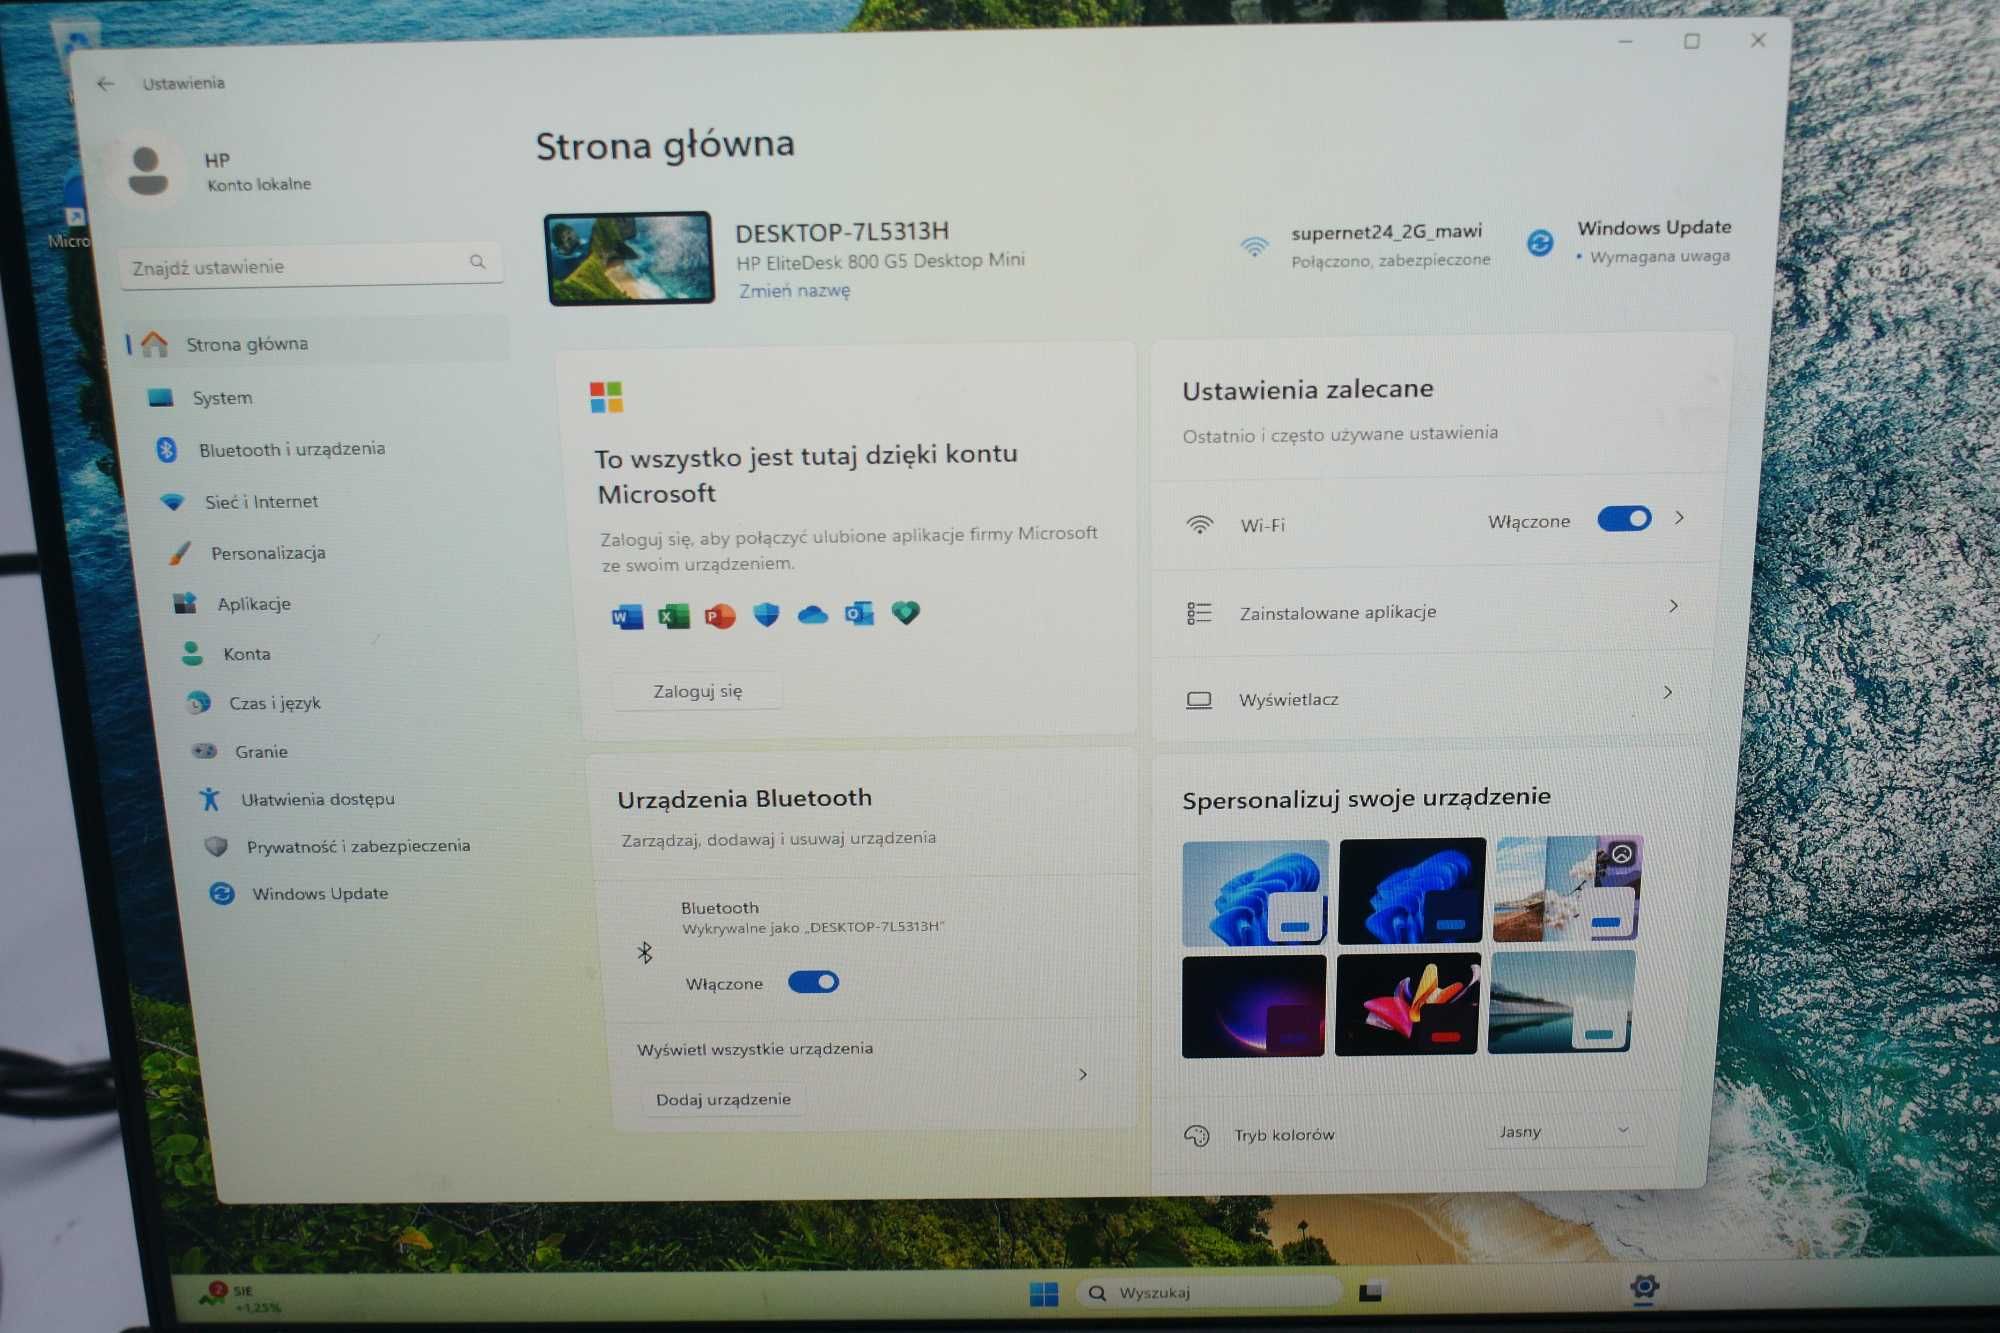Click HP Konto lokalne account name
The height and width of the screenshot is (1333, 2000).
(258, 172)
